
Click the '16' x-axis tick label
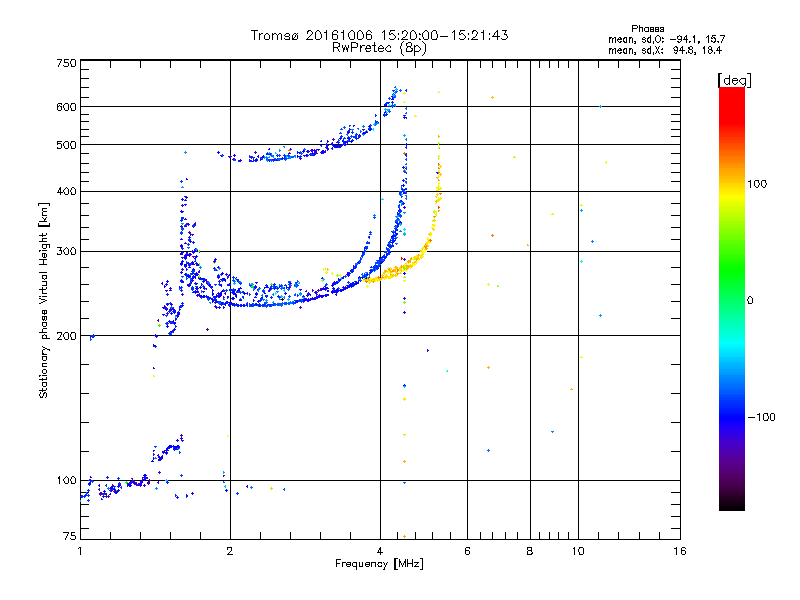pos(680,551)
